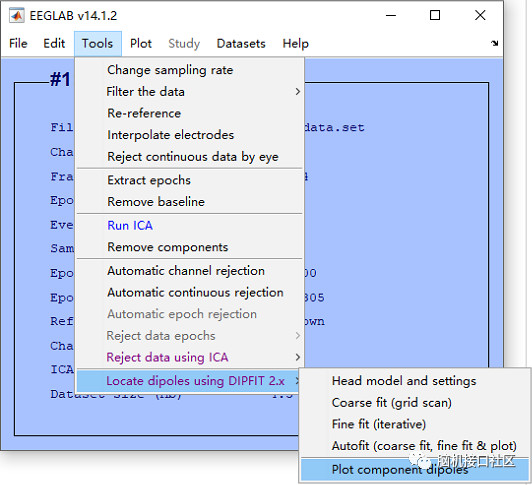Select Interpolate electrodes
532x485 pixels.
[190, 135]
